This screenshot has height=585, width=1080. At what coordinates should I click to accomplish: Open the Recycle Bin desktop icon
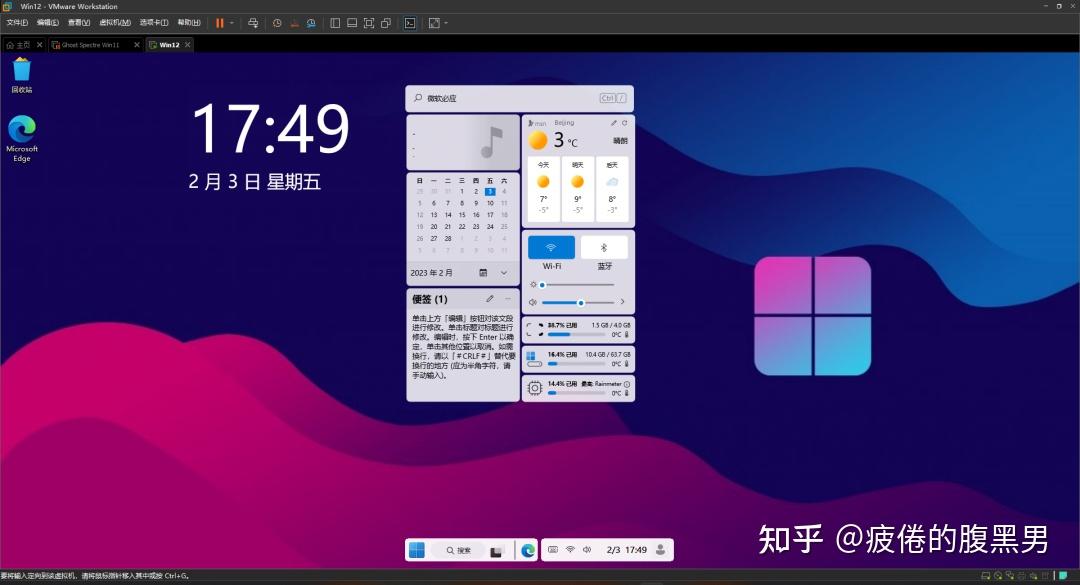pos(21,72)
